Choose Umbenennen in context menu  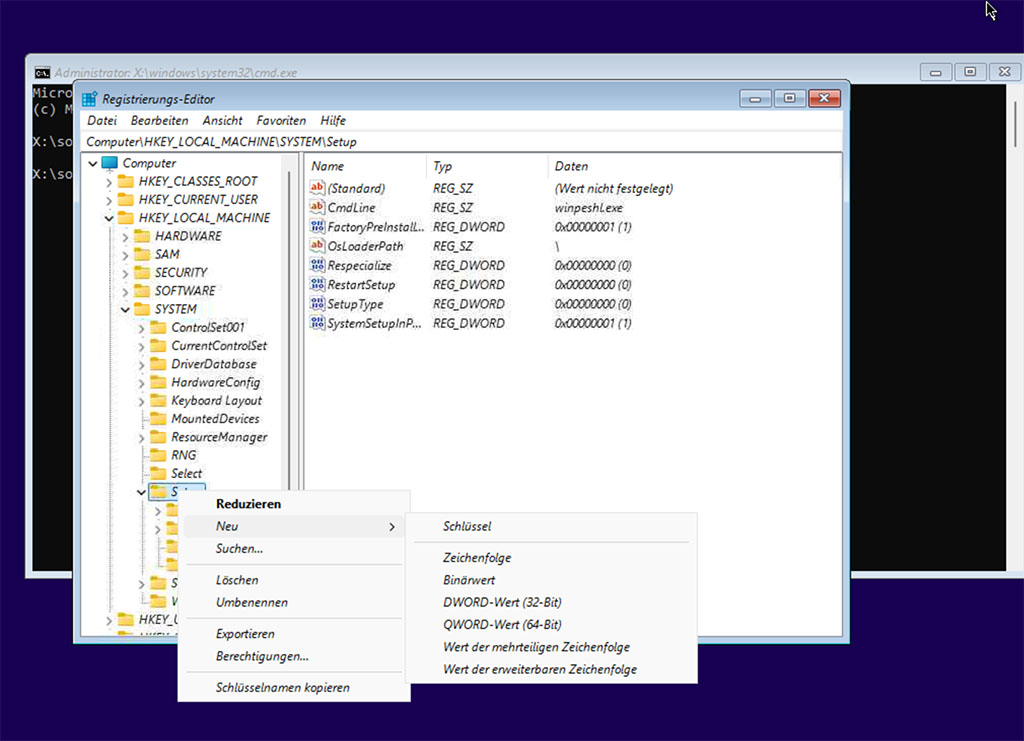click(x=294, y=602)
